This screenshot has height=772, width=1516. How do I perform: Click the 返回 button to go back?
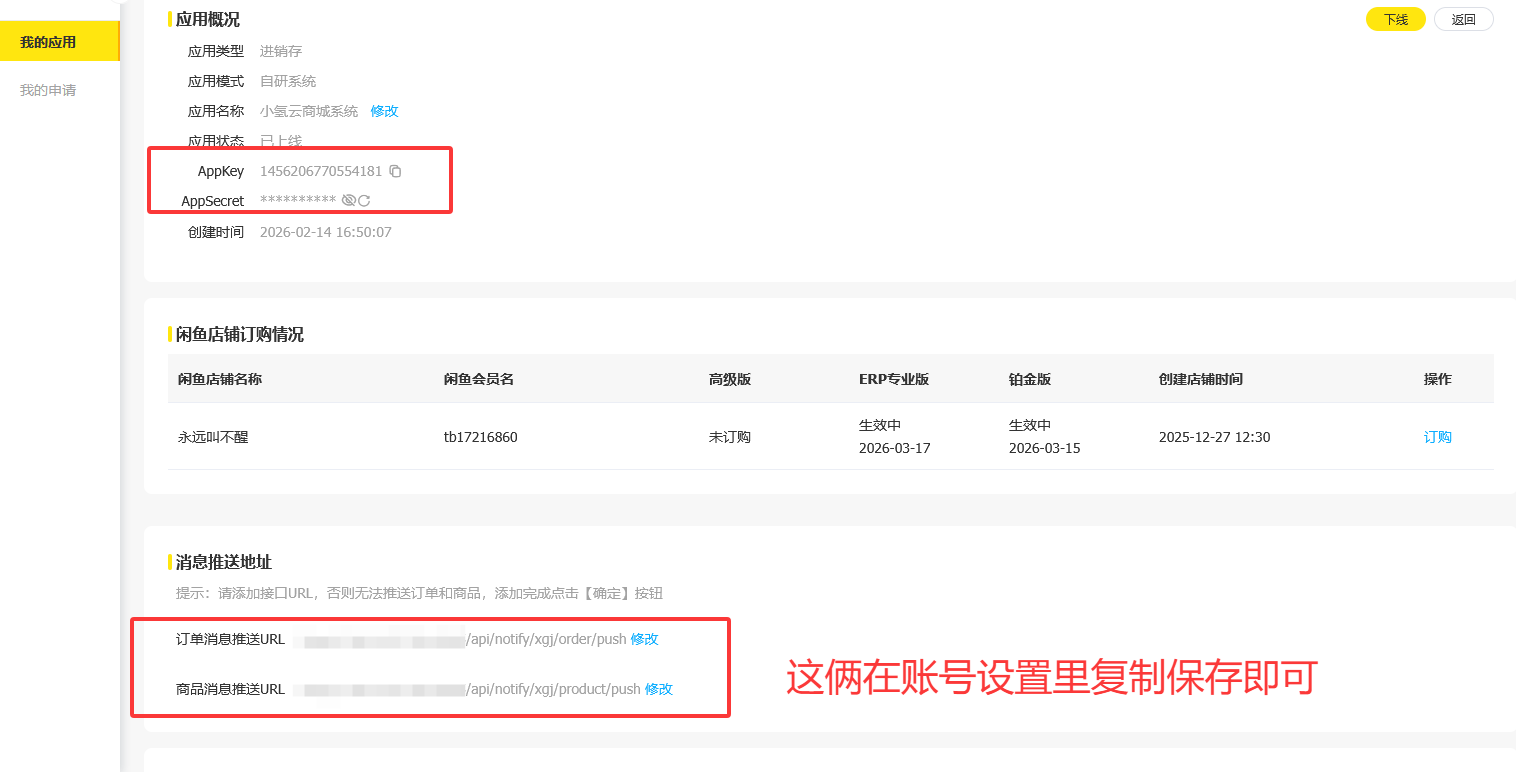1463,19
